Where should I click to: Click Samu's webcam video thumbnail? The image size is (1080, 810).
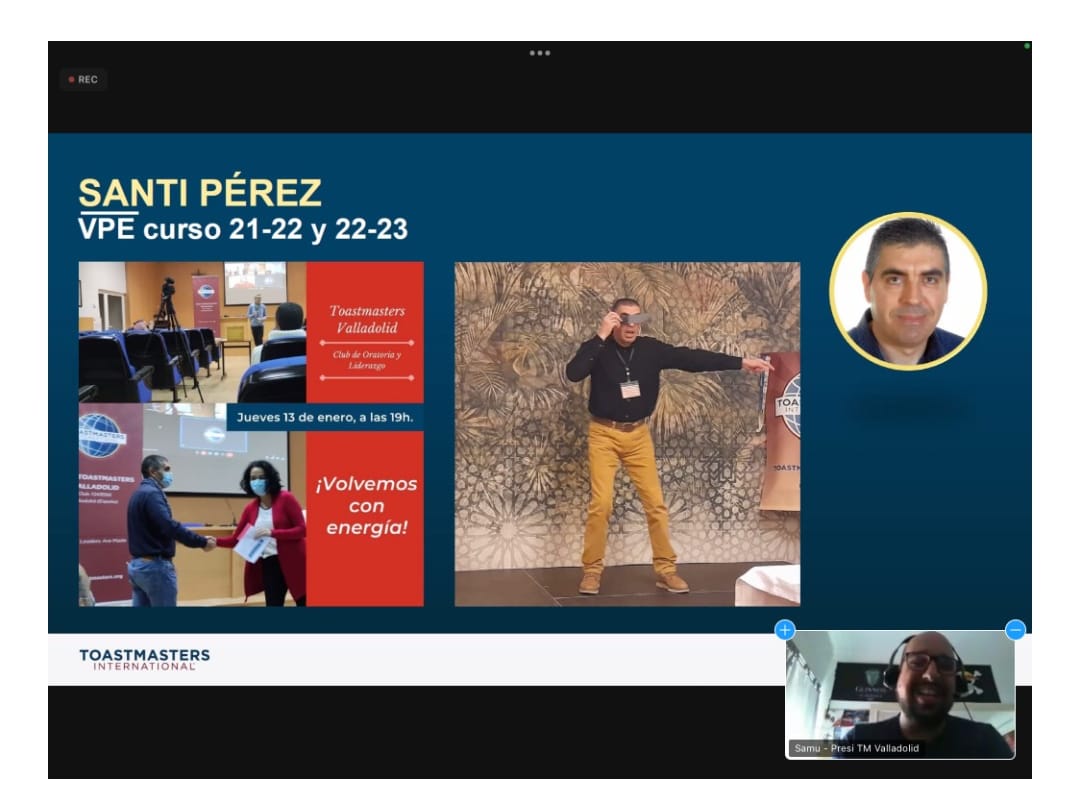coord(900,694)
